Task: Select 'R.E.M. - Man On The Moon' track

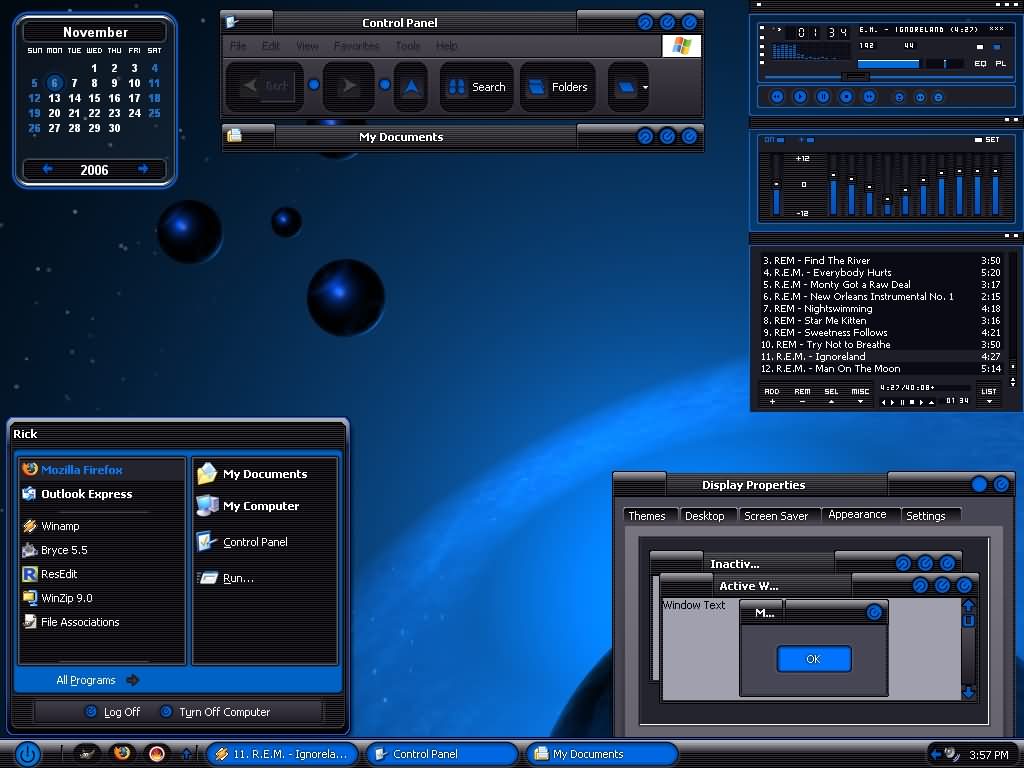Action: click(881, 368)
